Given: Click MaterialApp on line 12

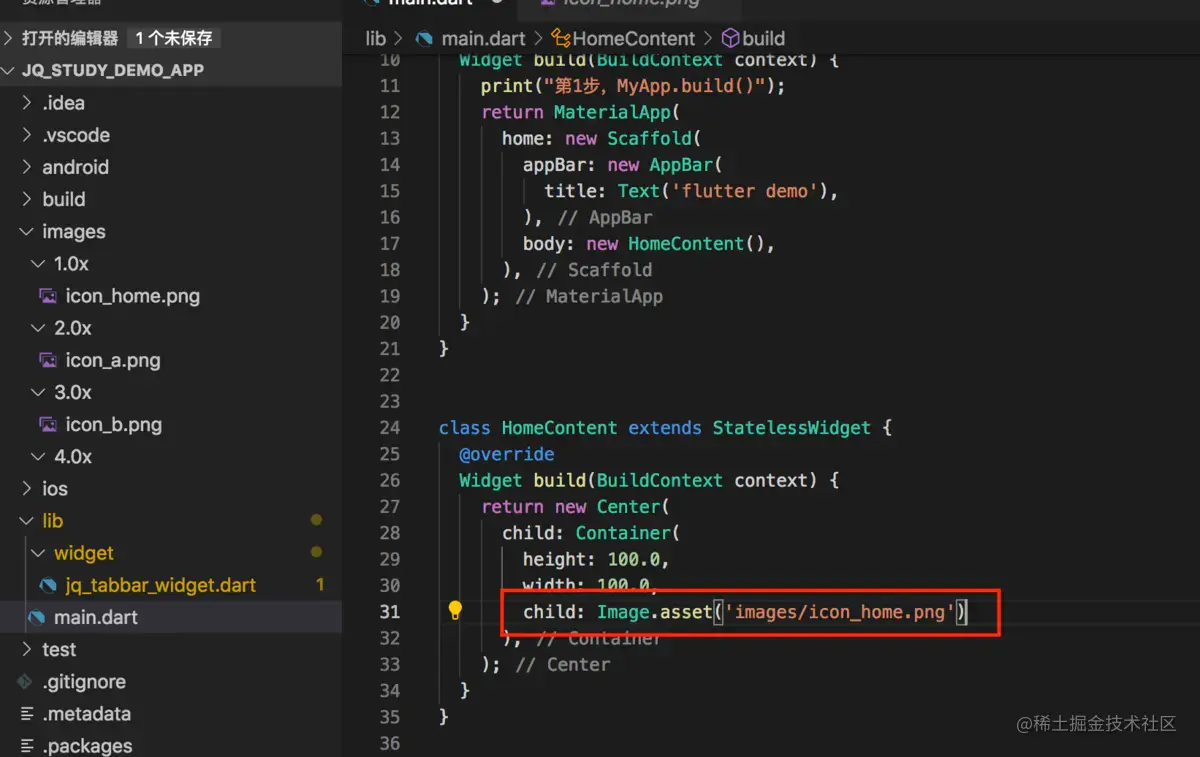Looking at the screenshot, I should [612, 112].
